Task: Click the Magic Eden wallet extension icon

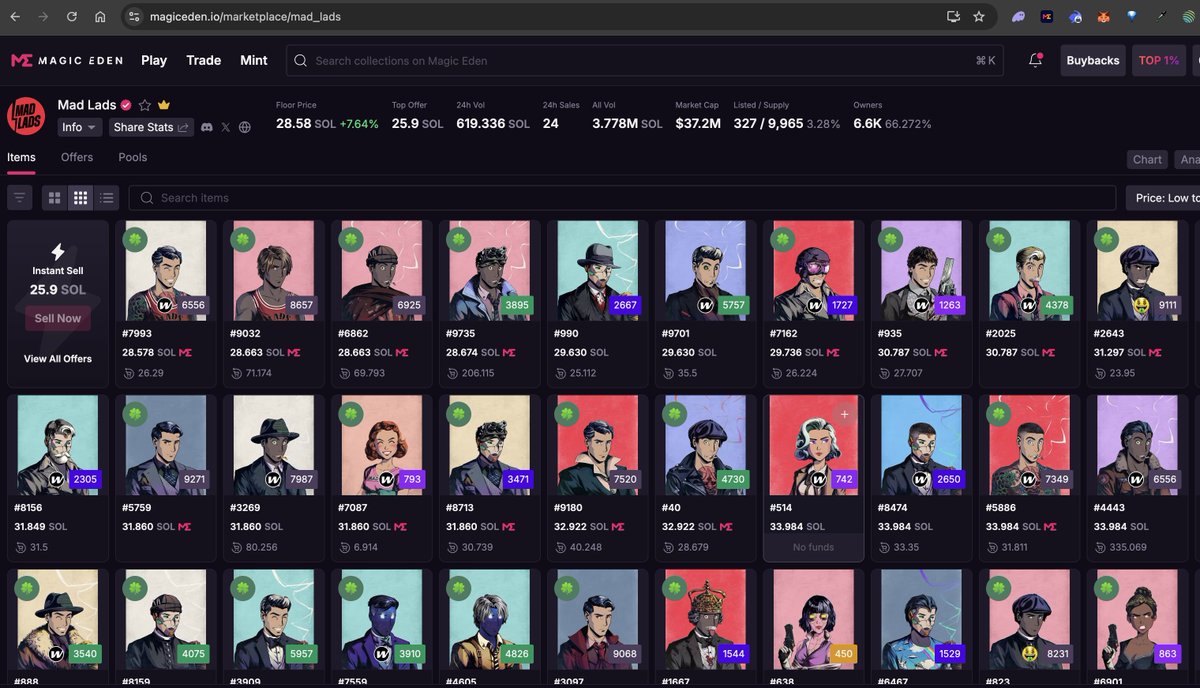Action: tap(1047, 17)
